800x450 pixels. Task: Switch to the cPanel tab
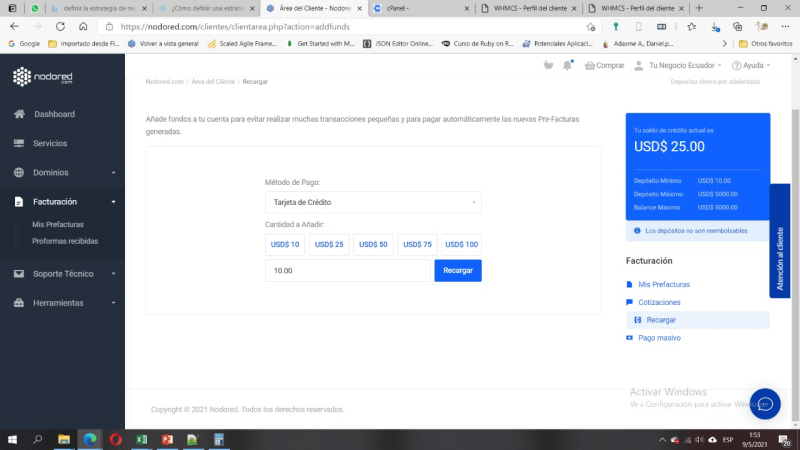click(421, 8)
